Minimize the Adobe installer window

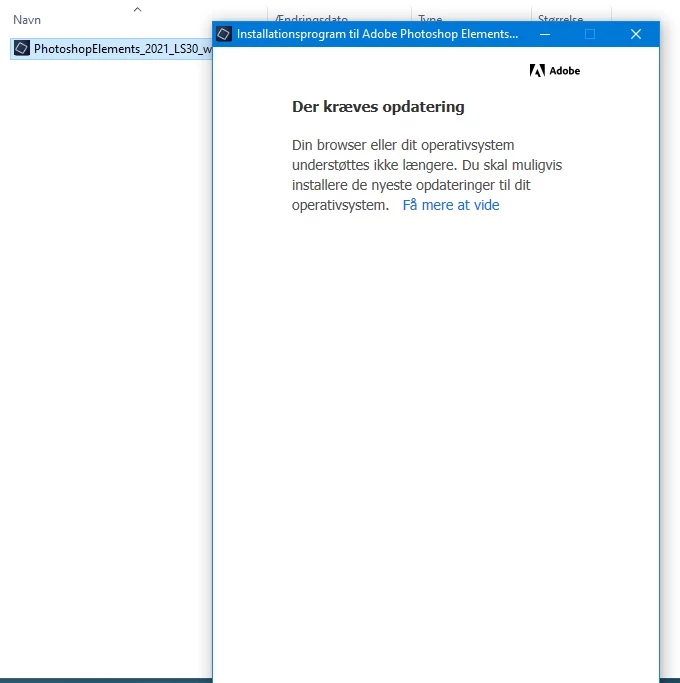(545, 34)
